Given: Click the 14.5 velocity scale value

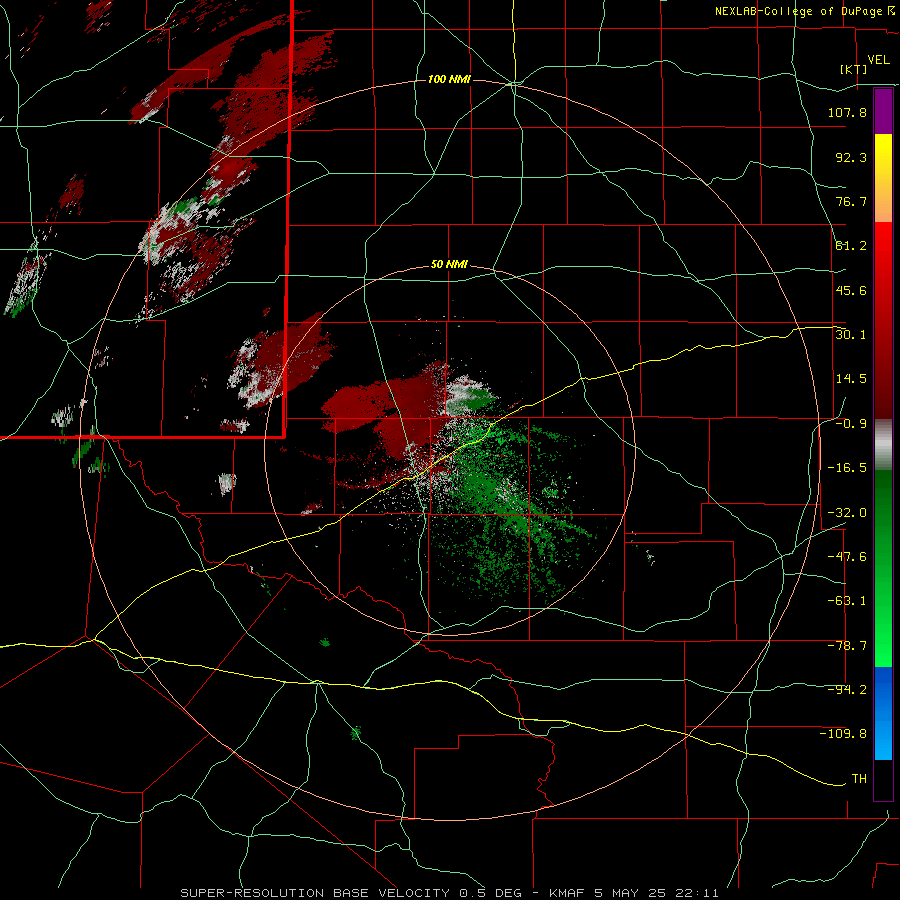Looking at the screenshot, I should [851, 379].
